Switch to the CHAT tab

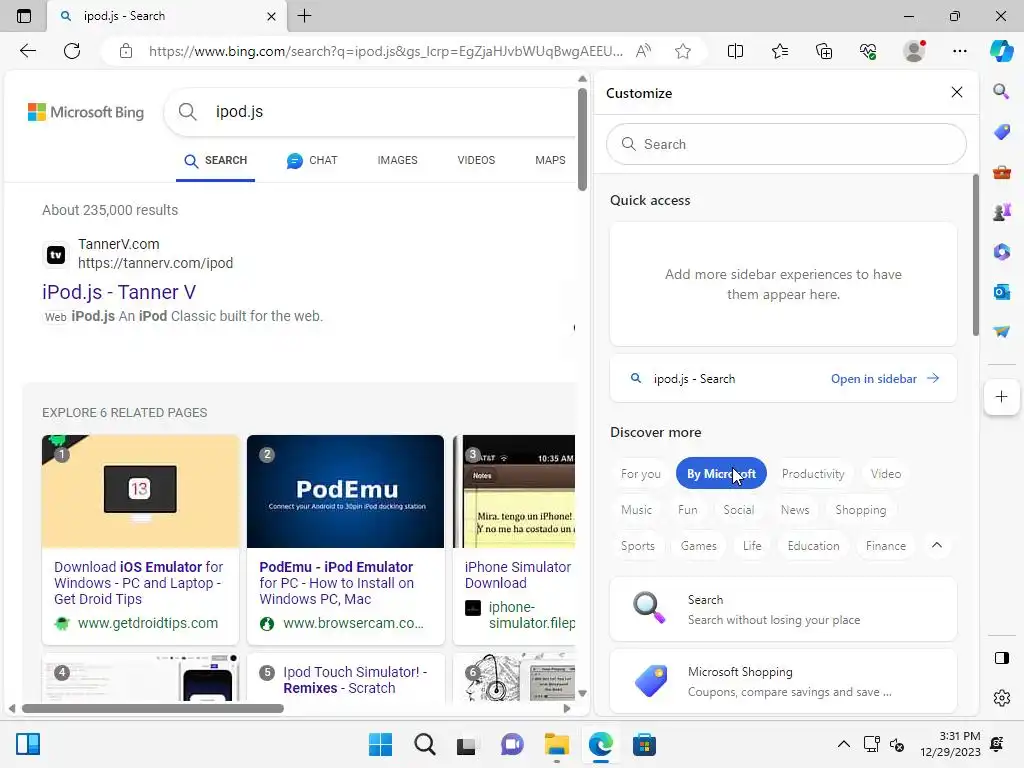[312, 160]
